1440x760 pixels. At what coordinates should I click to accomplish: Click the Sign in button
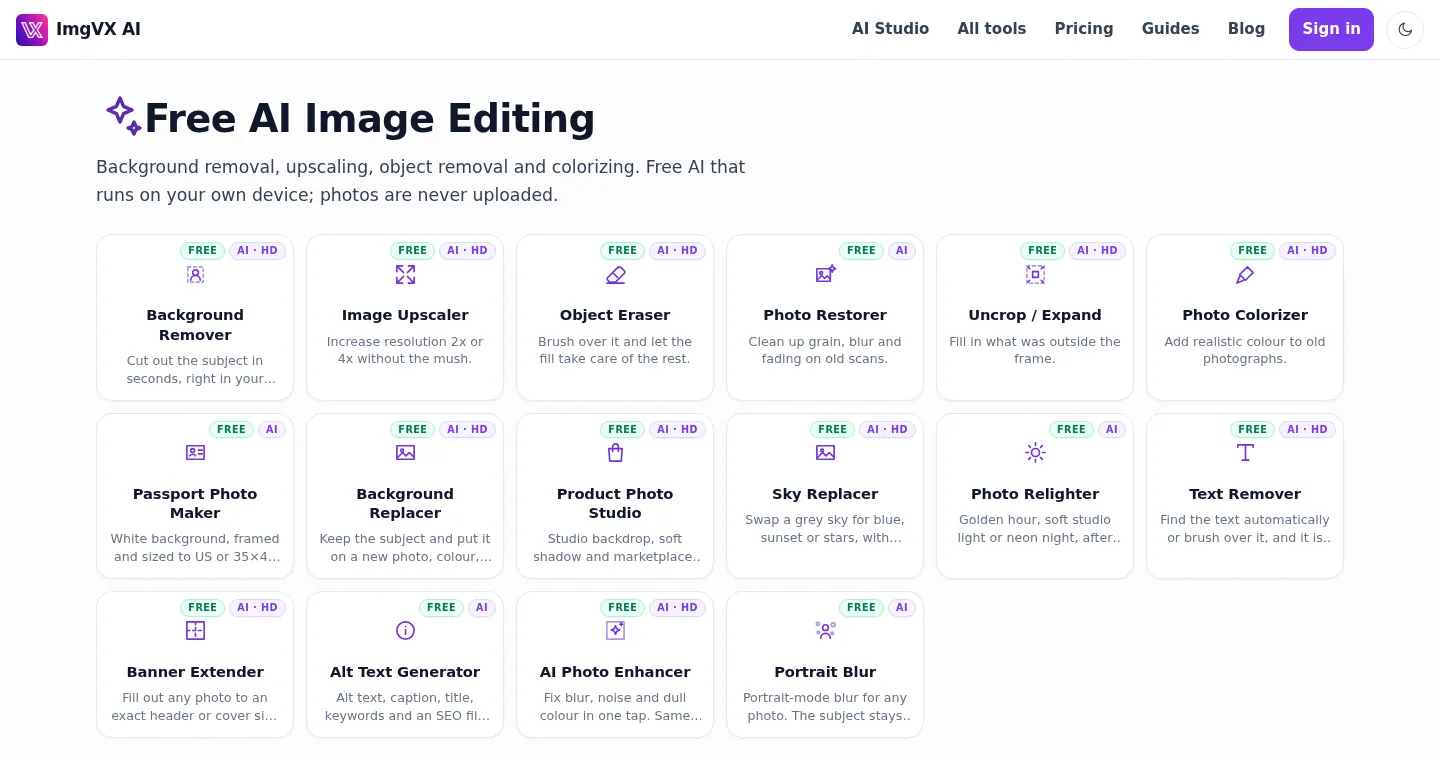(x=1331, y=29)
